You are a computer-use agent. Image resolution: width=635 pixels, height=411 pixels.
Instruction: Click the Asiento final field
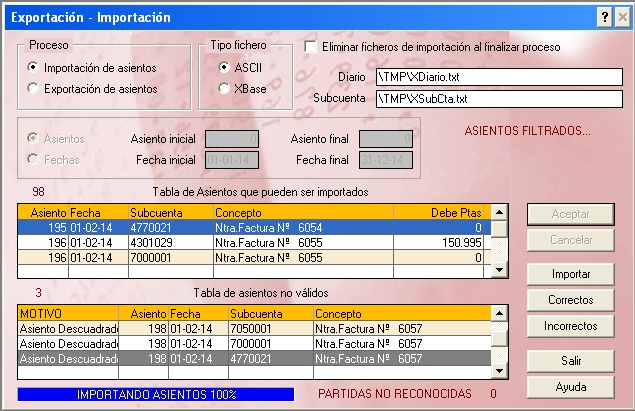point(386,139)
